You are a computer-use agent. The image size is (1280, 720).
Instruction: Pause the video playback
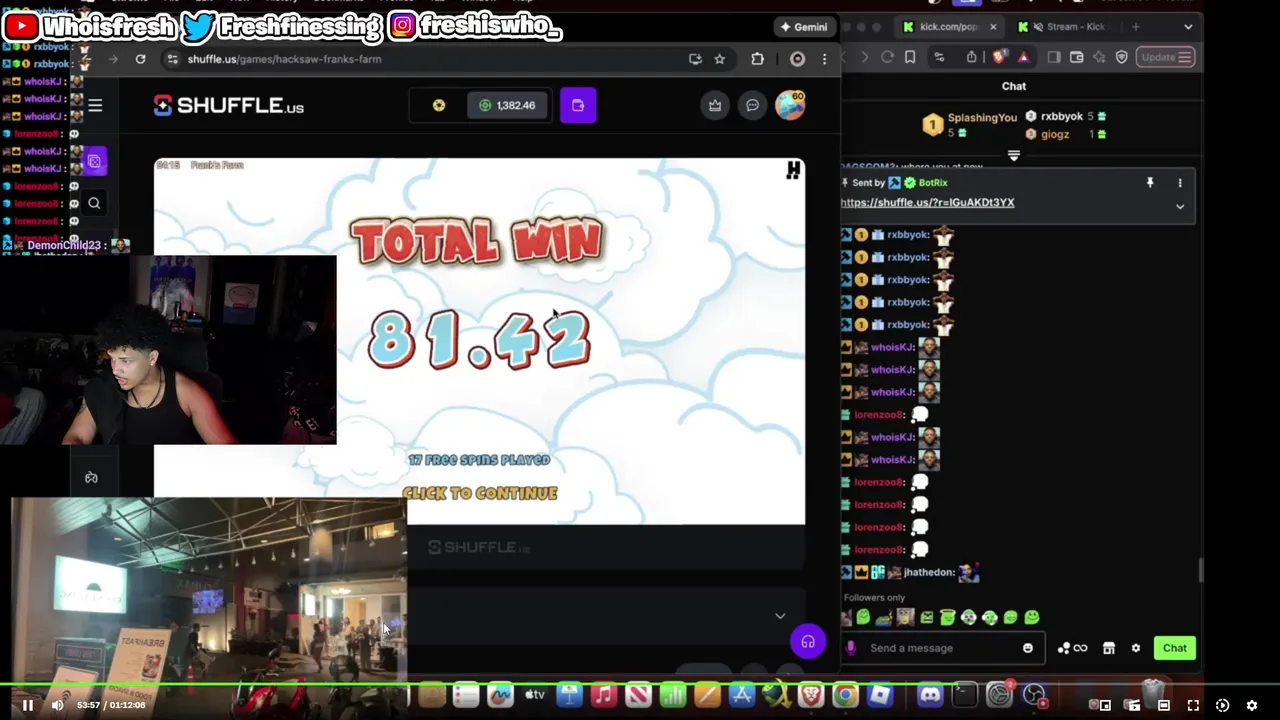(x=28, y=705)
